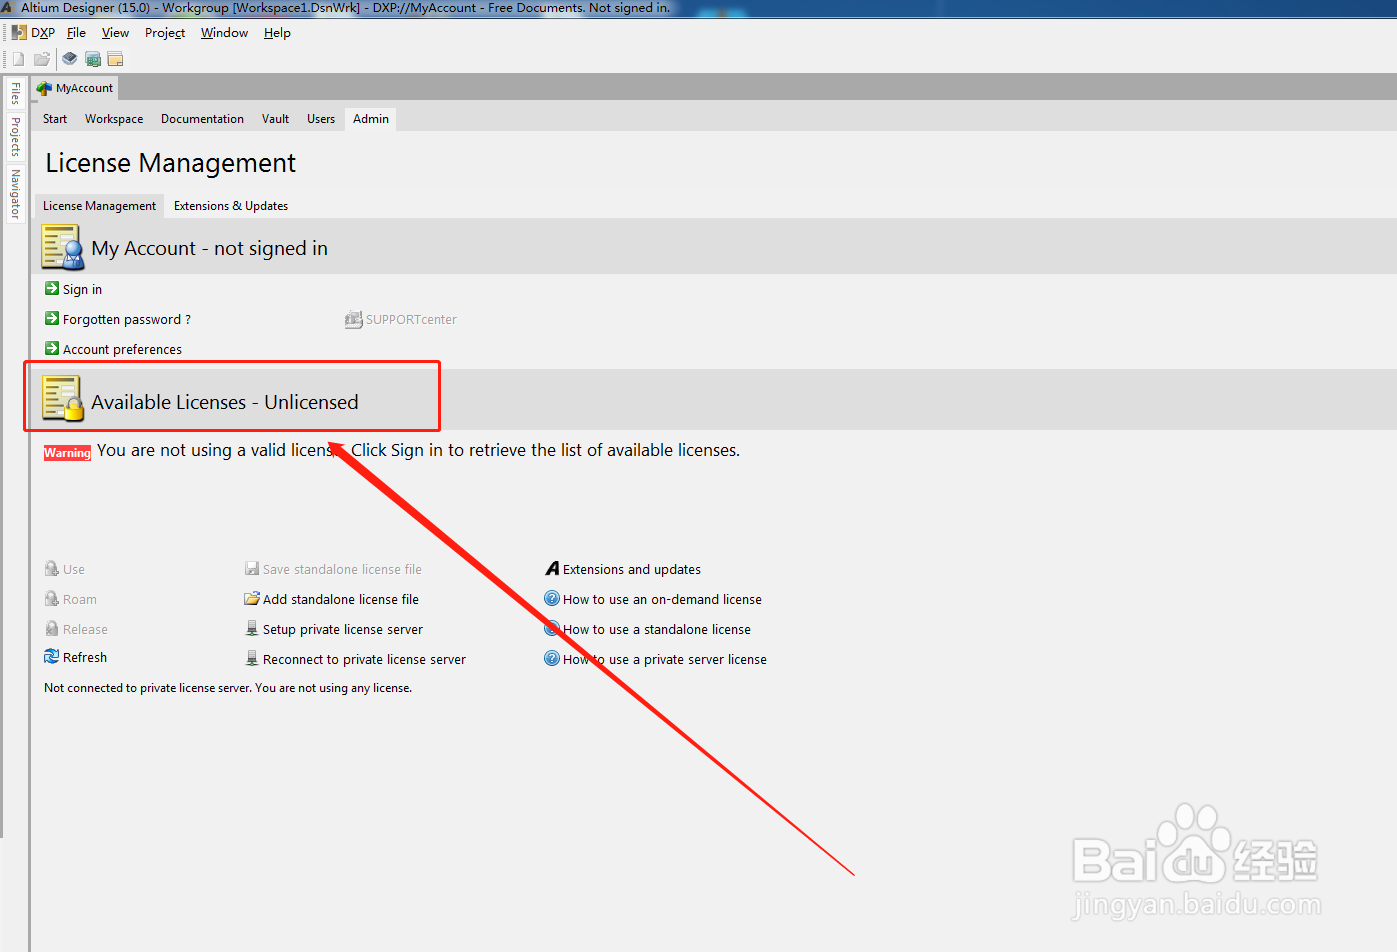Open the Files side panel tab

15,94
